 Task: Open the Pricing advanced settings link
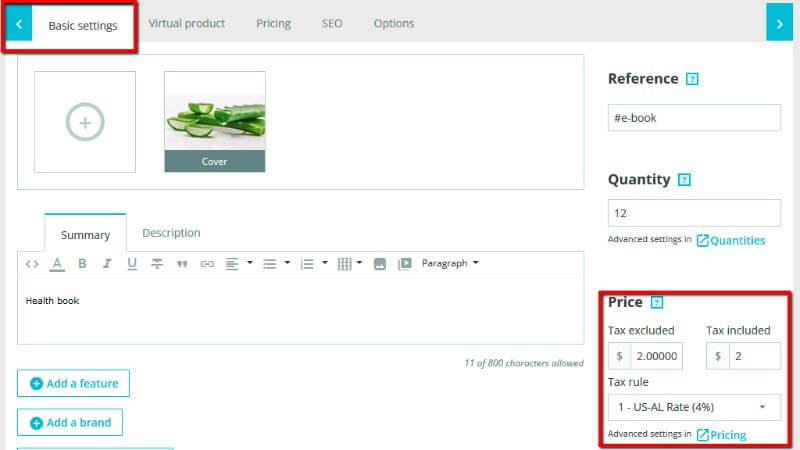[721, 435]
